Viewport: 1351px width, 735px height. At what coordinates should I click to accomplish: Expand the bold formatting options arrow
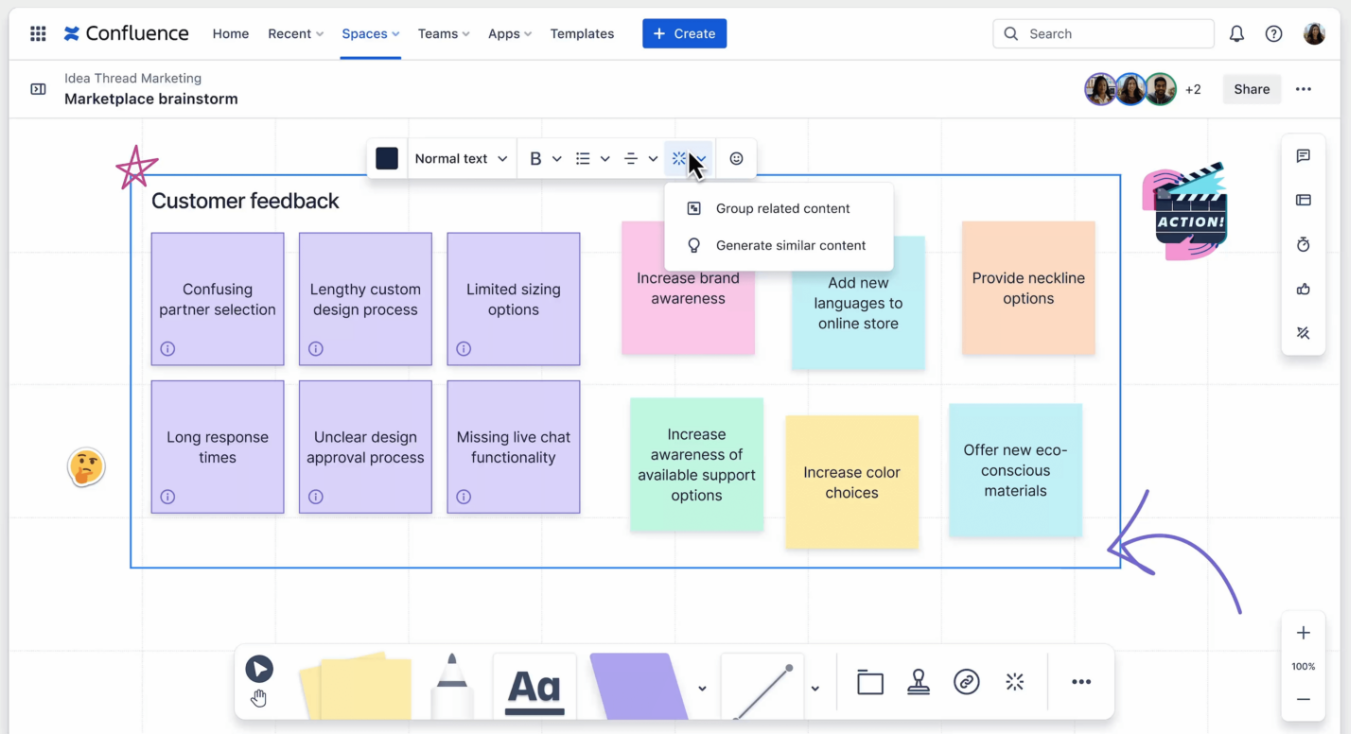[557, 158]
